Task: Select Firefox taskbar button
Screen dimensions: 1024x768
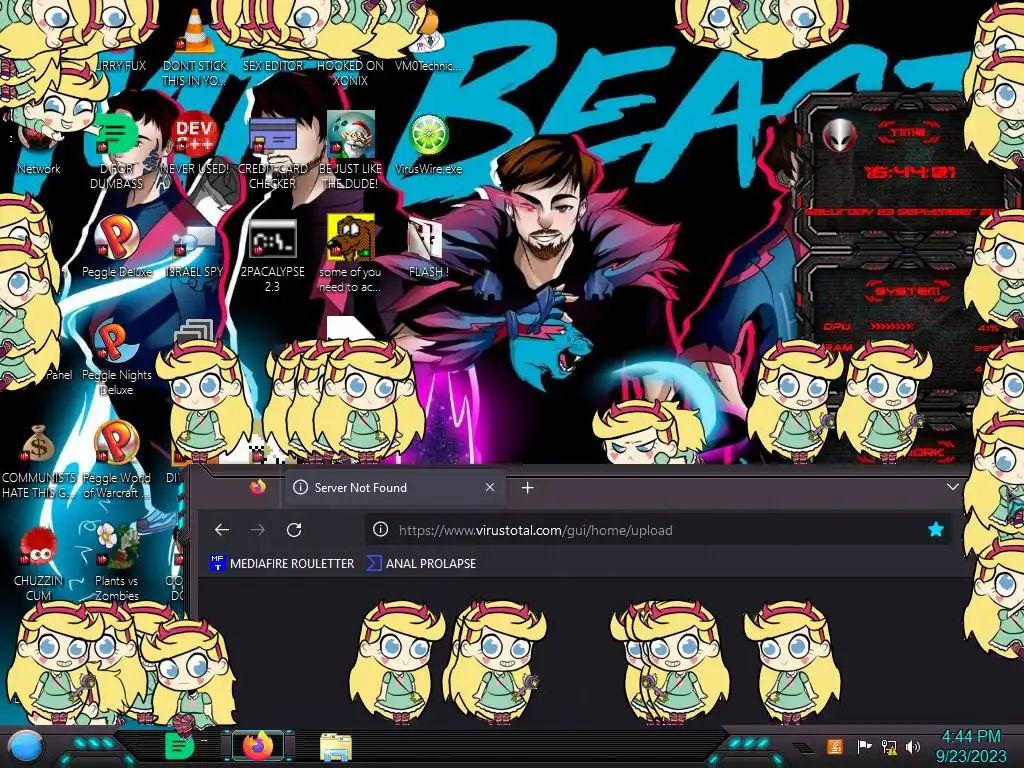Action: (x=258, y=746)
